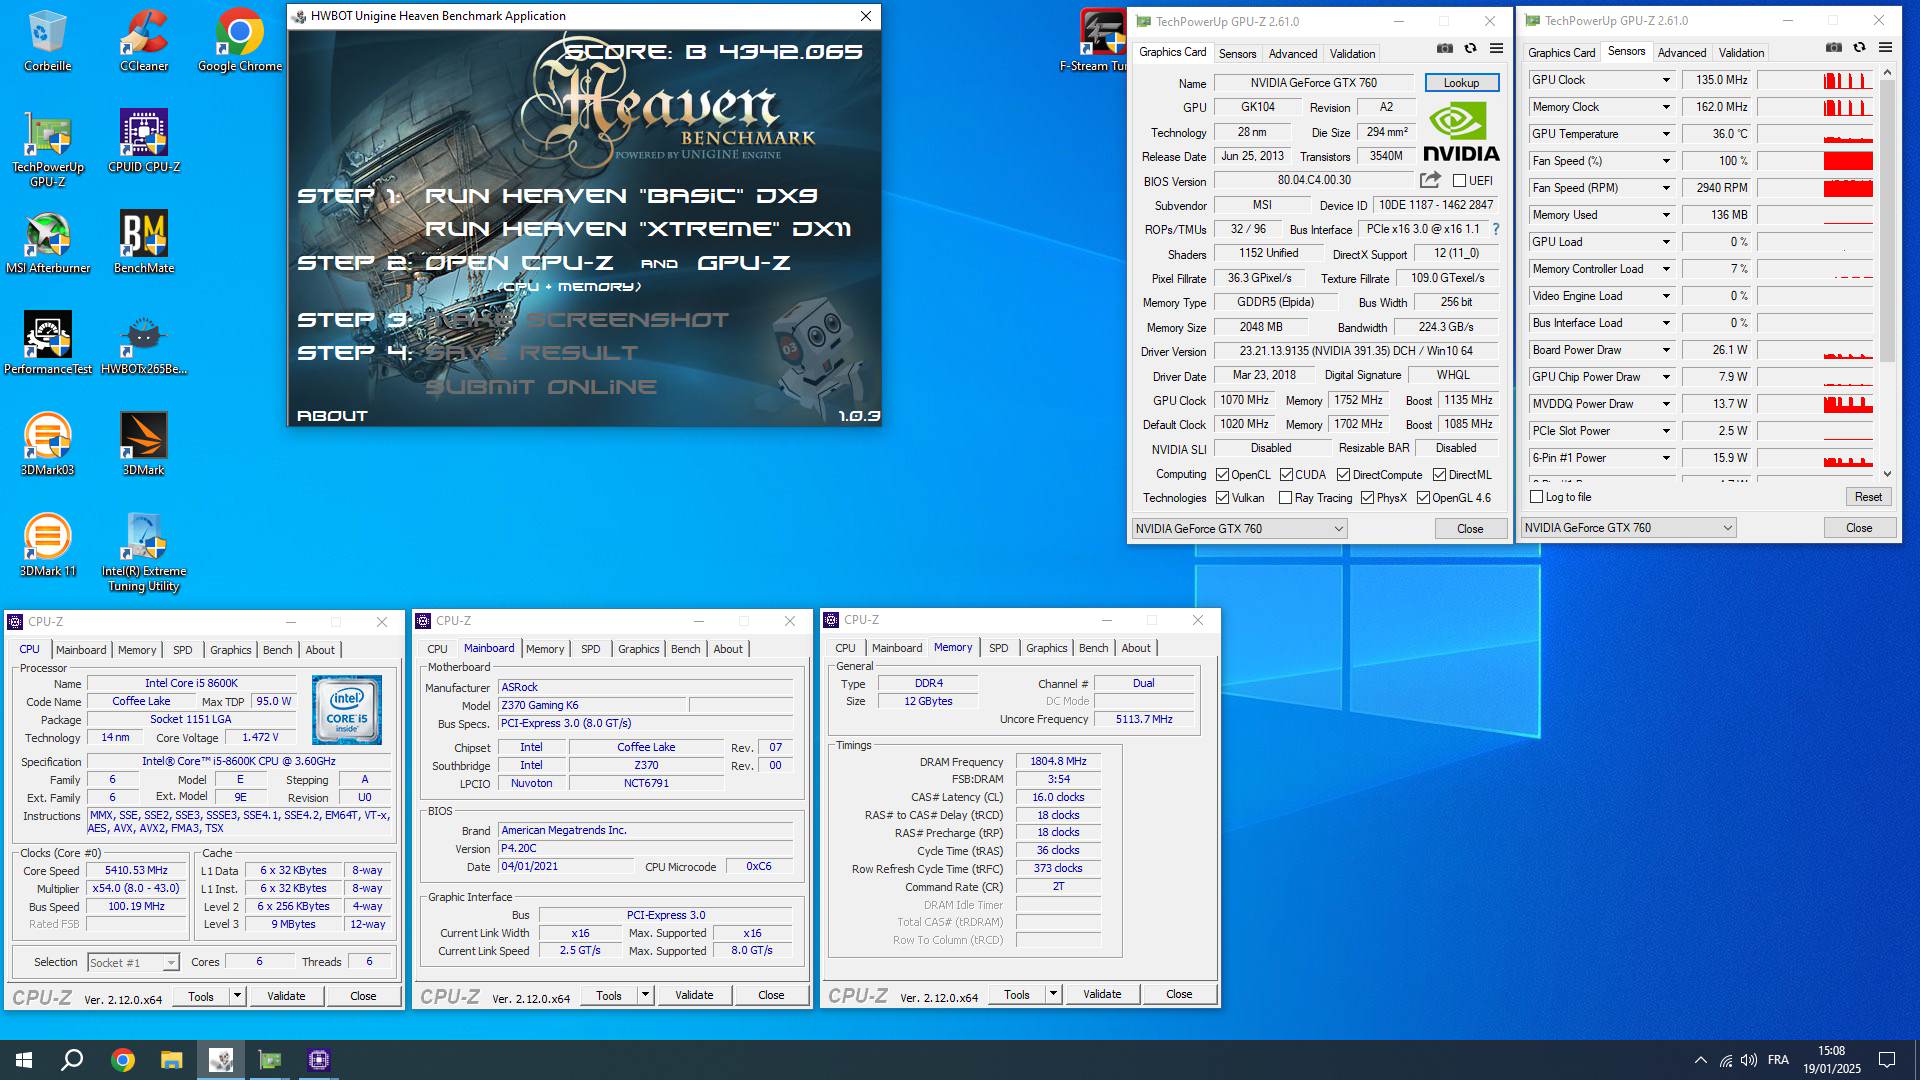Click the Lookup button in GPU-Z
Screen dimensions: 1920x1080
click(x=1461, y=83)
